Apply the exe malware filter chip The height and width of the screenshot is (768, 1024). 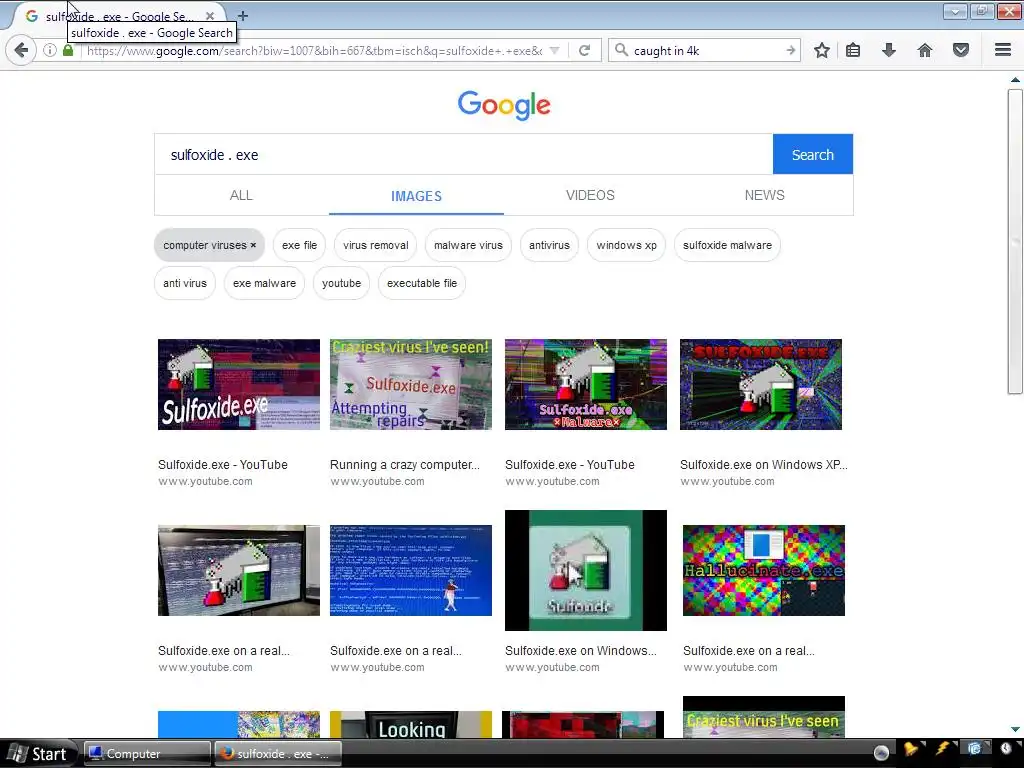click(x=264, y=283)
